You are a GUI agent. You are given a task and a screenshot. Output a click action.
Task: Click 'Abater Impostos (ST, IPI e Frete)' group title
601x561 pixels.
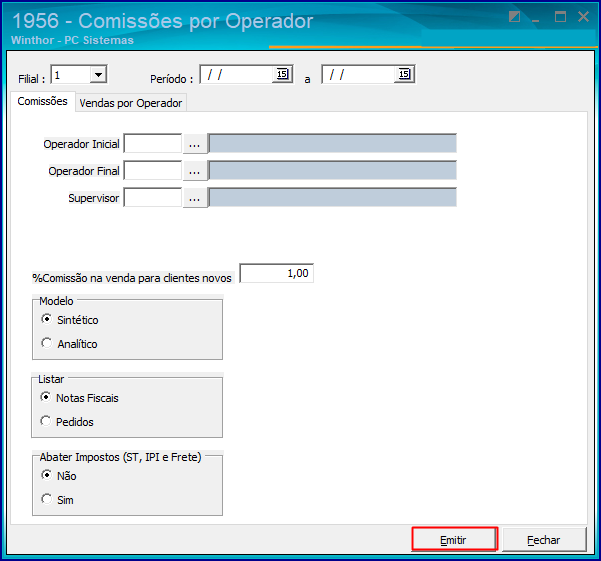(x=120, y=457)
